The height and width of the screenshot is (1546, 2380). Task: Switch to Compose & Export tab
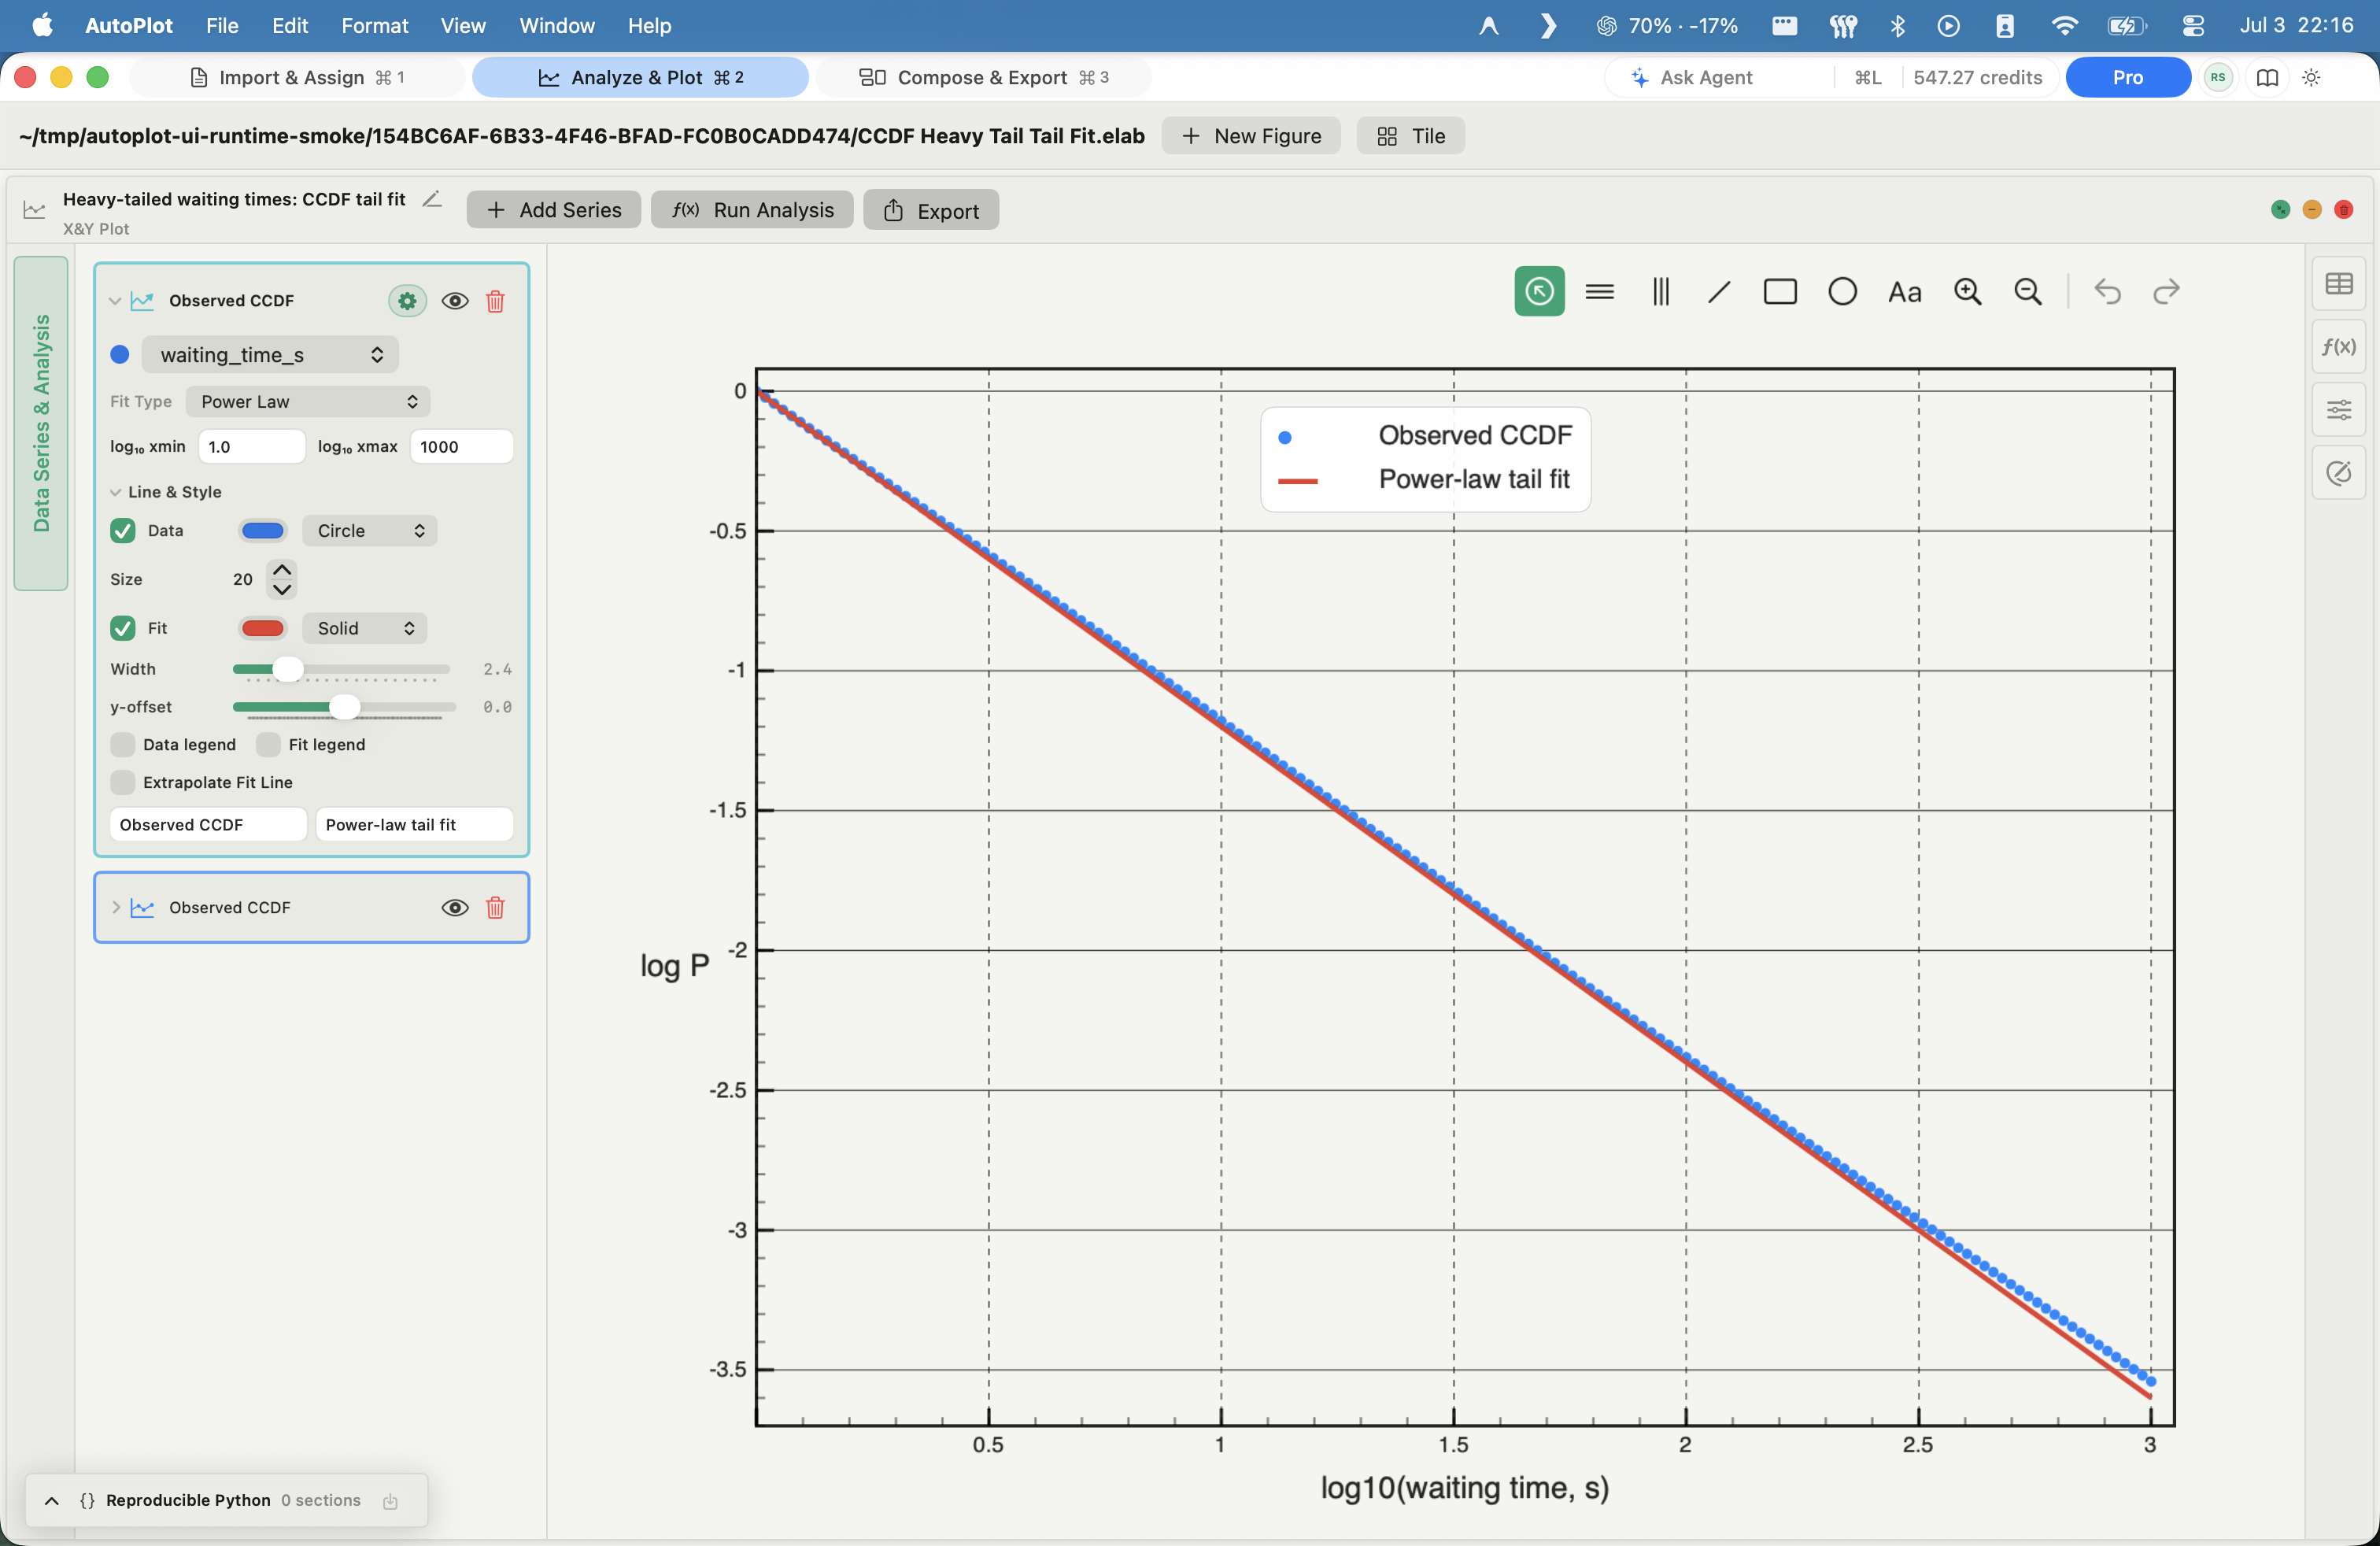tap(984, 77)
